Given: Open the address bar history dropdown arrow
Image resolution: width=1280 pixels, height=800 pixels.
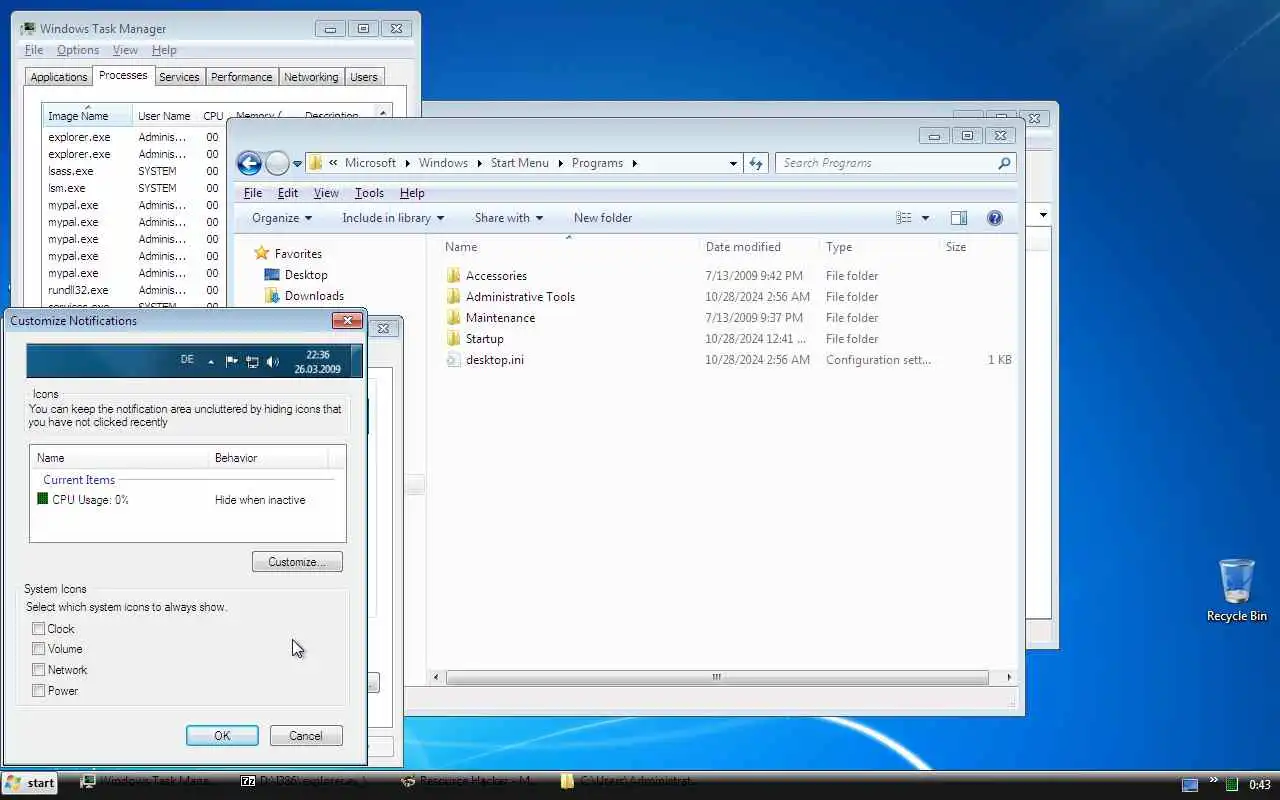Looking at the screenshot, I should pos(733,163).
